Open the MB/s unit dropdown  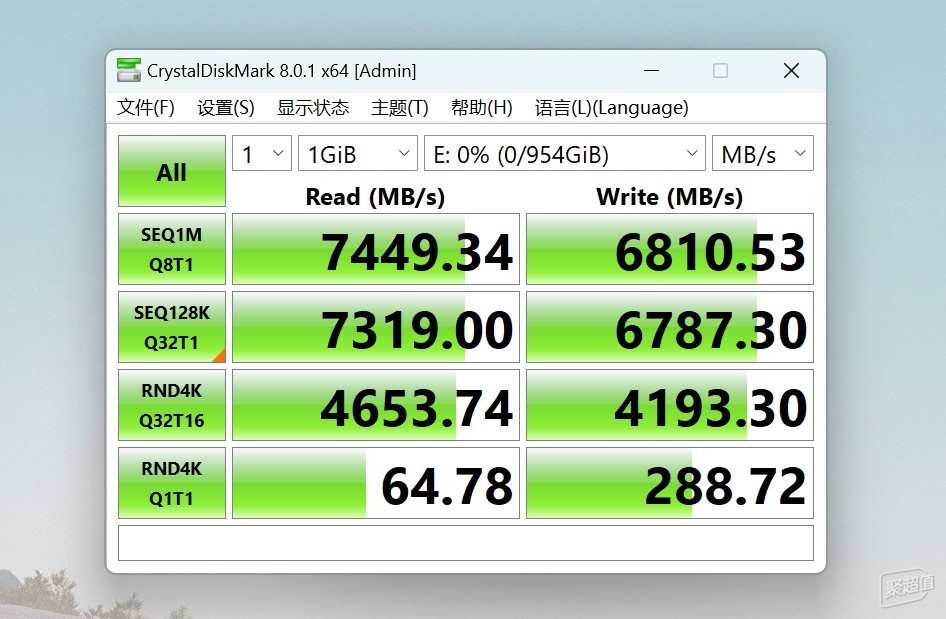(x=763, y=153)
